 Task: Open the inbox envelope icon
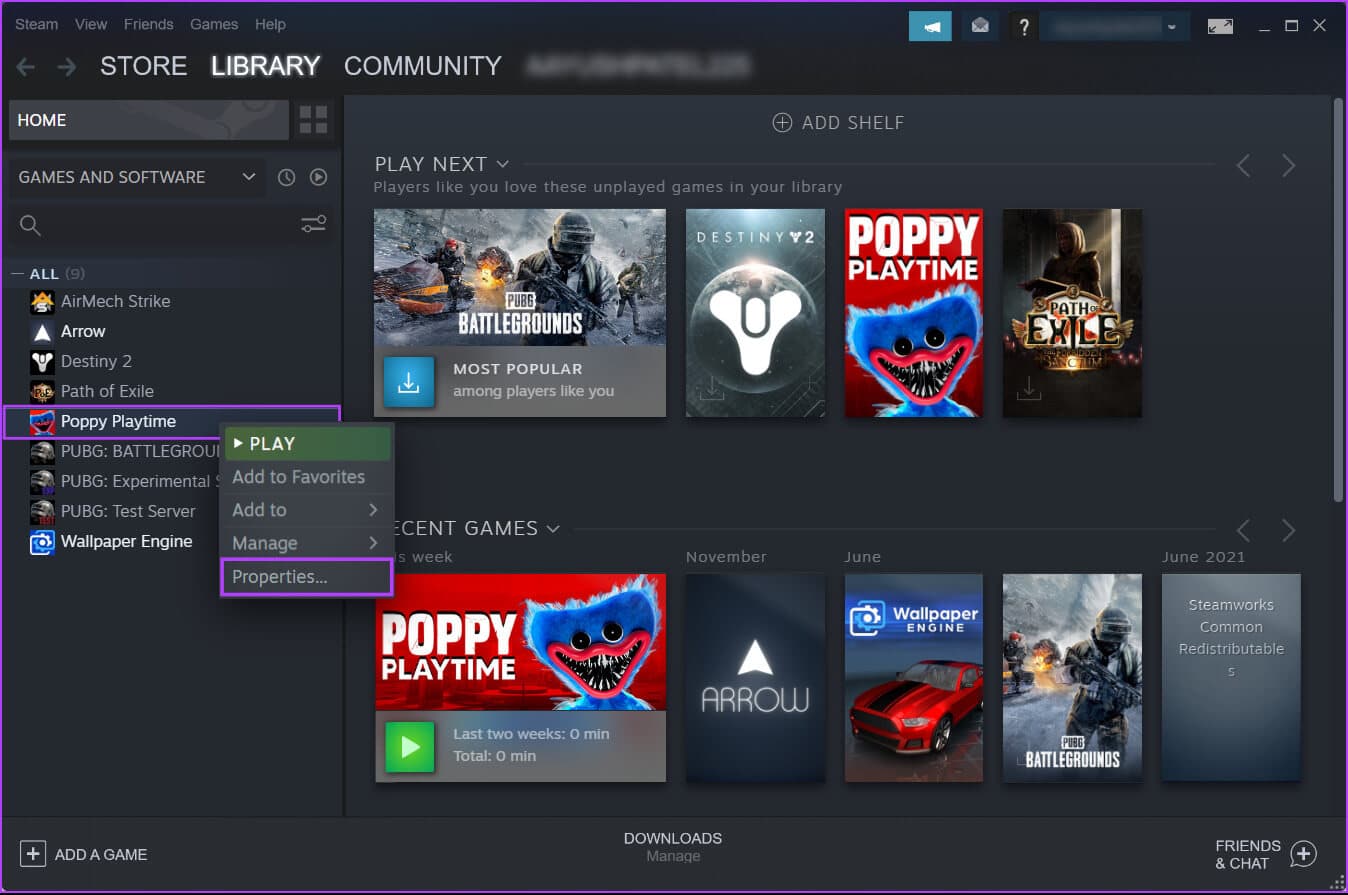(980, 26)
